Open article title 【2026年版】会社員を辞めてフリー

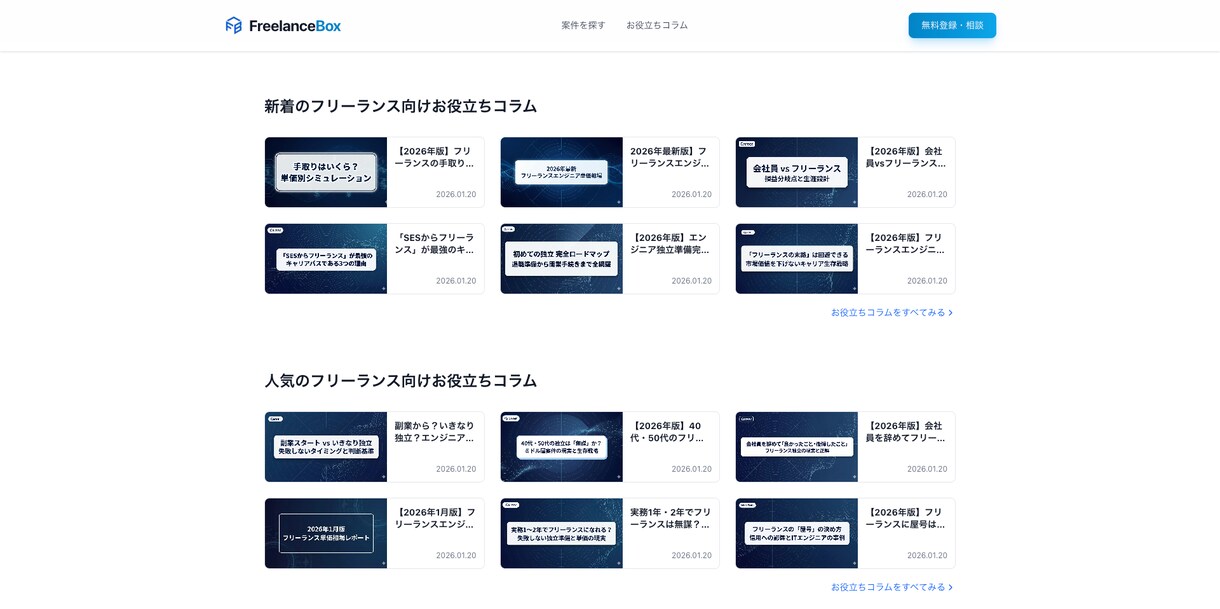(x=906, y=432)
